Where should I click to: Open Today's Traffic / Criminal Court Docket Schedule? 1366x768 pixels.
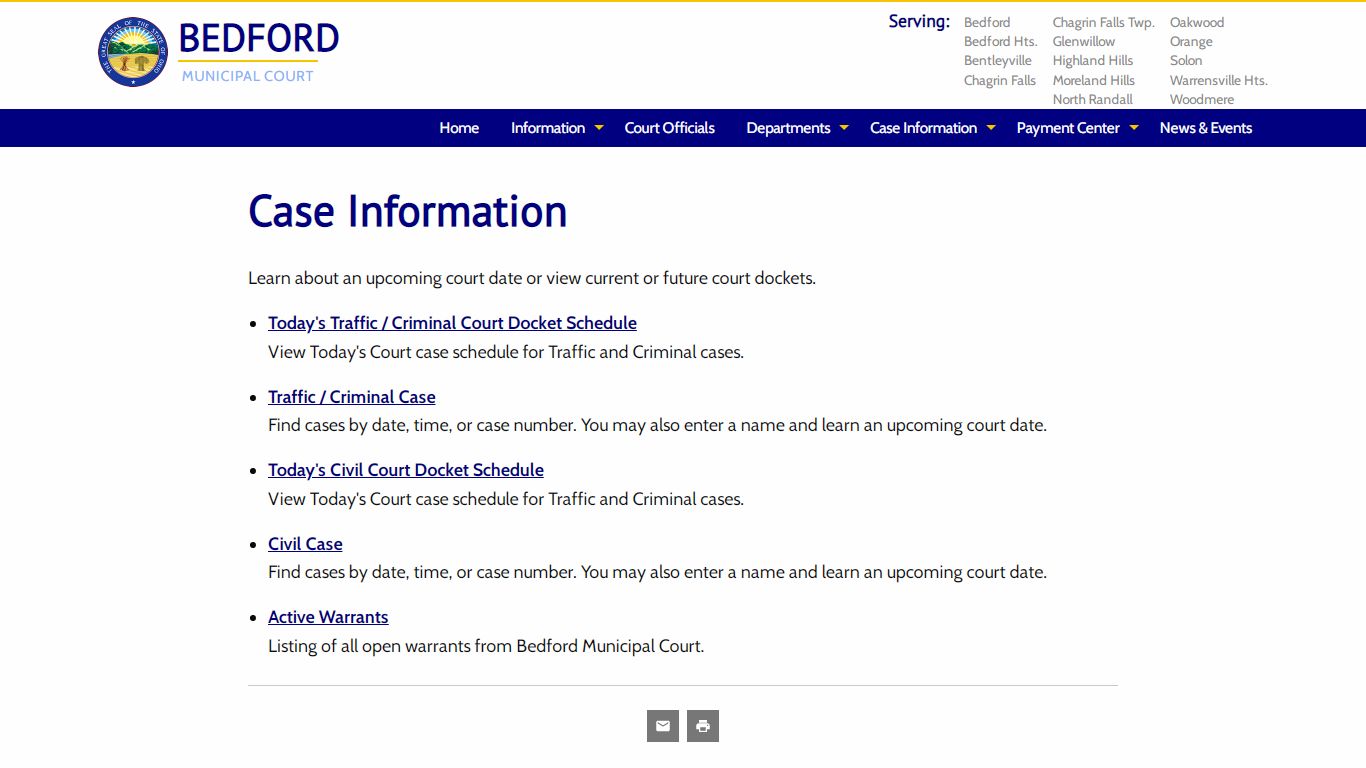click(452, 323)
